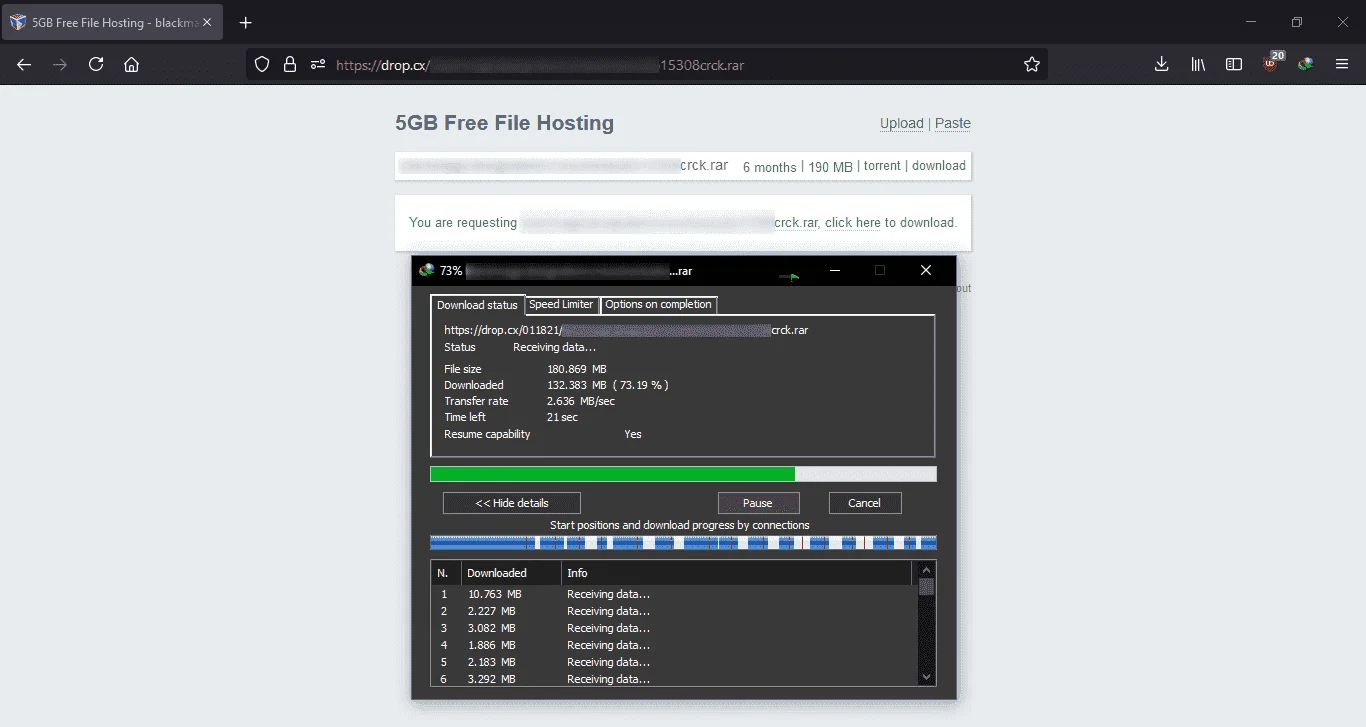Click the '5GB Free File Hosting' page heading

tap(505, 123)
